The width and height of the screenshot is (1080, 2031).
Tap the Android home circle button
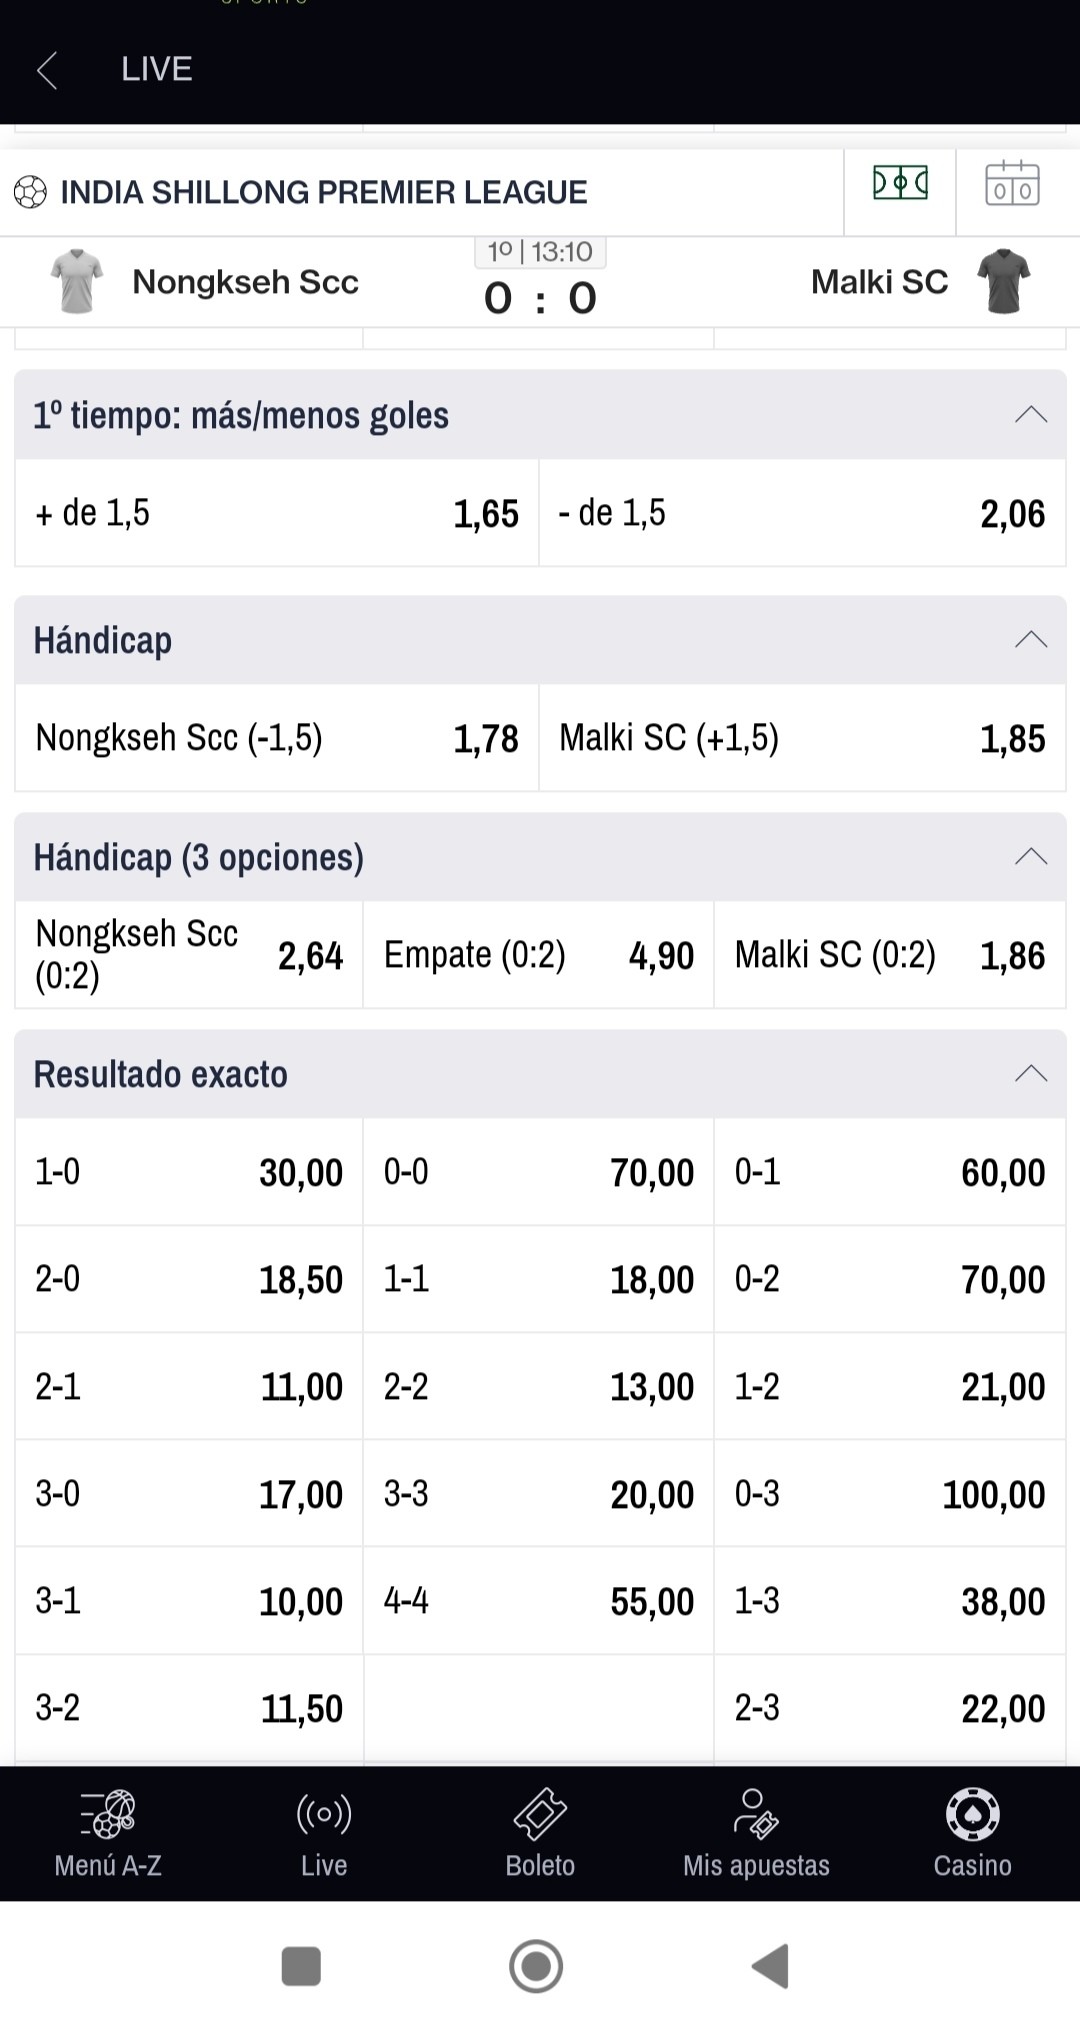(x=536, y=1965)
